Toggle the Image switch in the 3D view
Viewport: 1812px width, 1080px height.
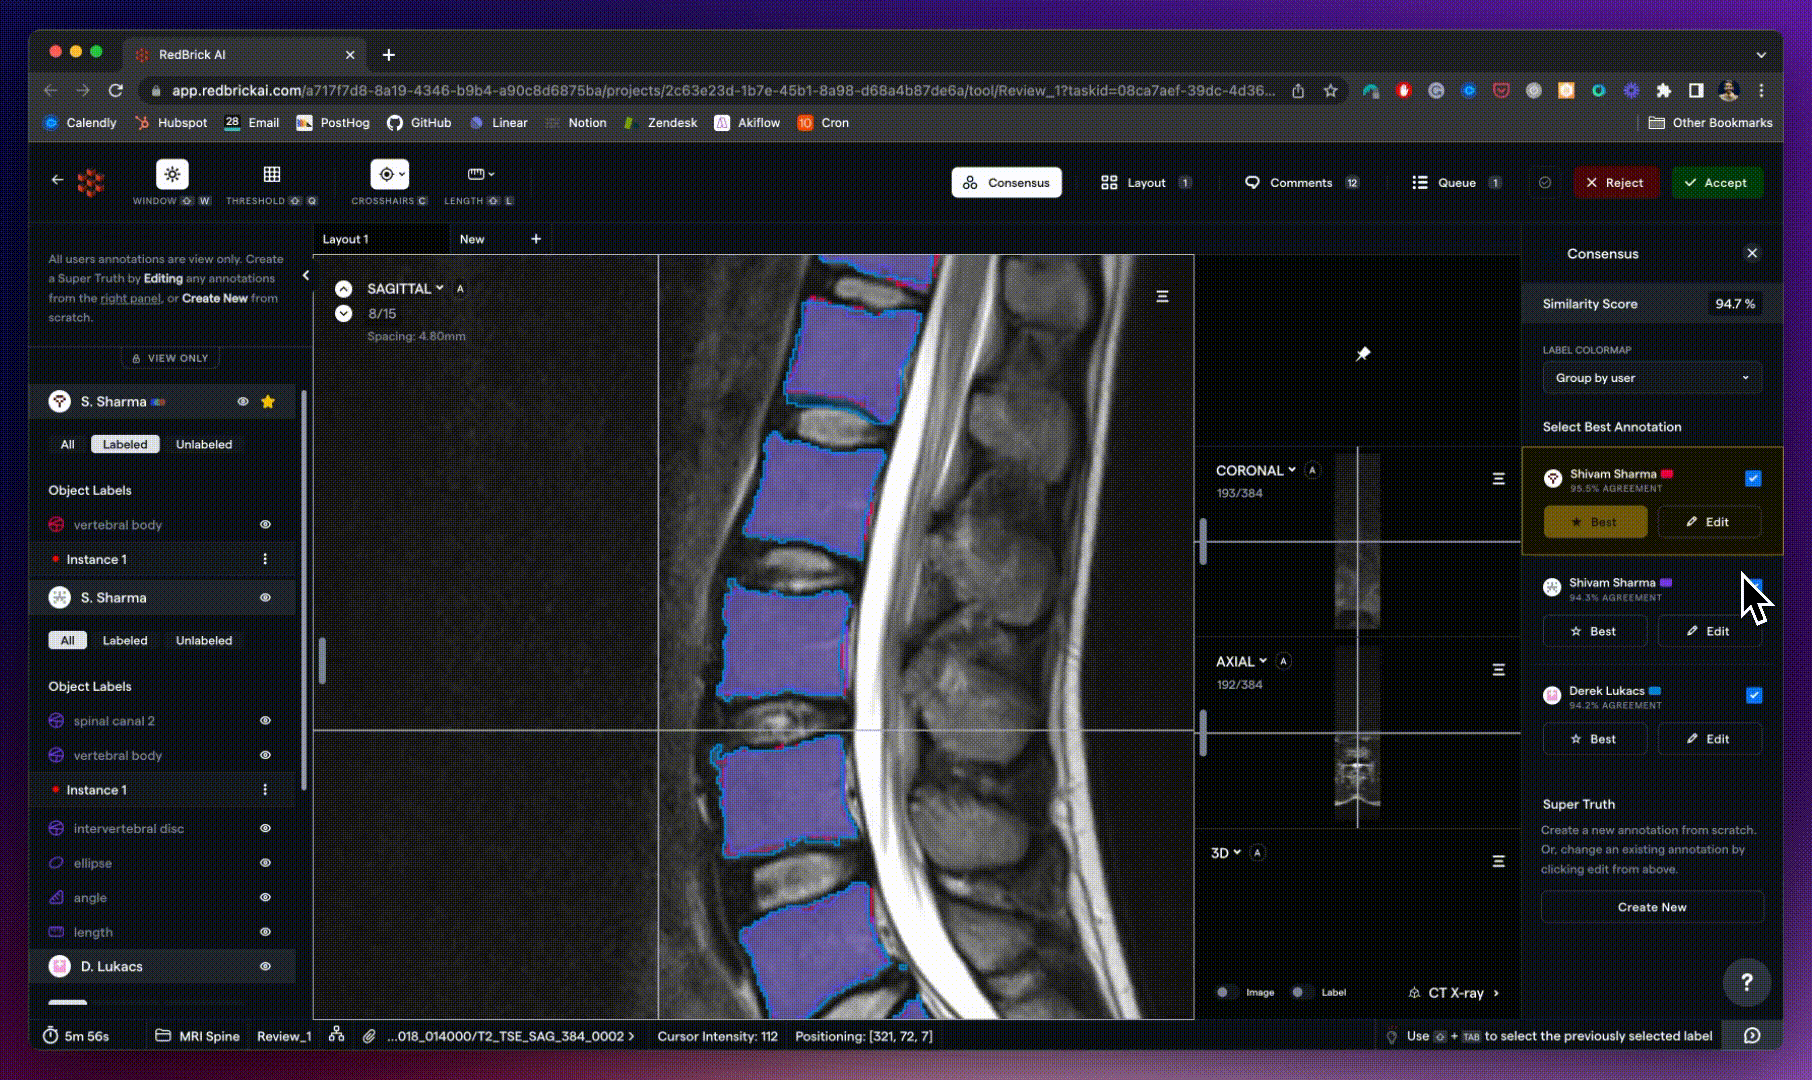coord(1224,993)
